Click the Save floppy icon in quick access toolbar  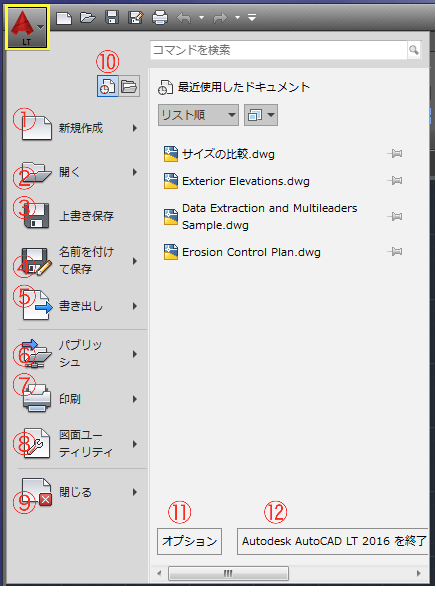pyautogui.click(x=112, y=17)
